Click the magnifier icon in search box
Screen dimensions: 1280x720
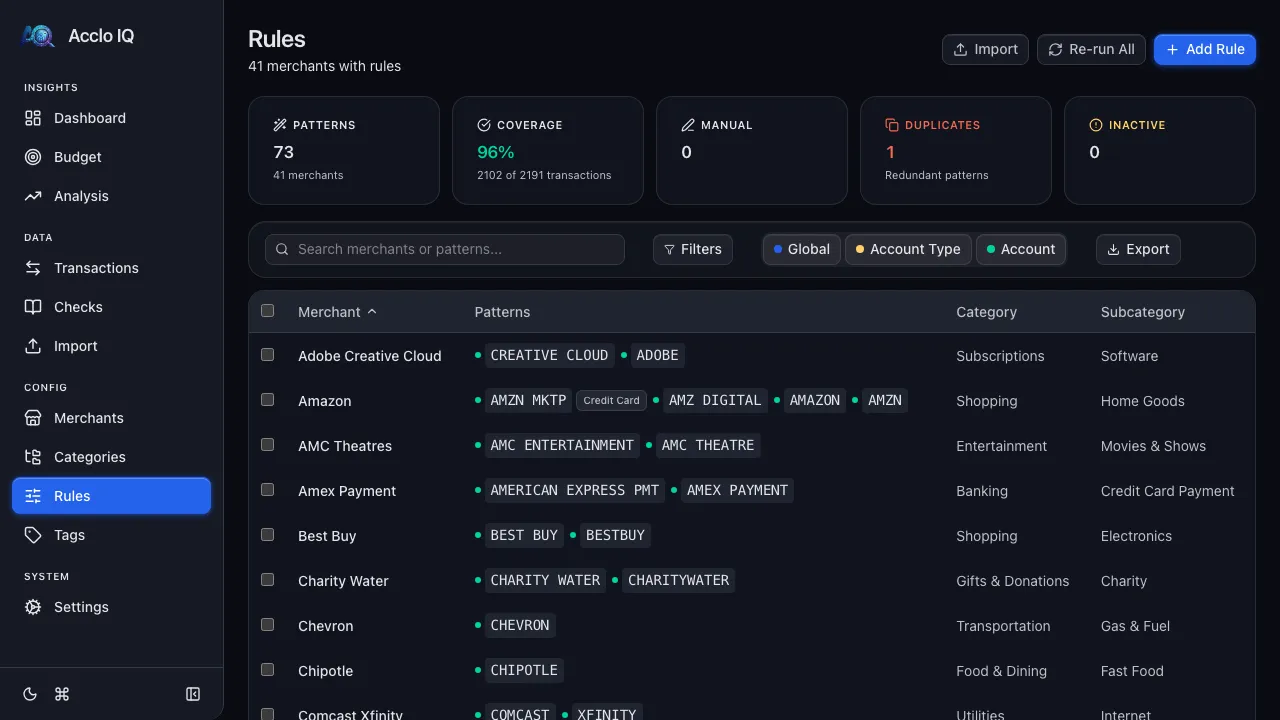coord(282,249)
